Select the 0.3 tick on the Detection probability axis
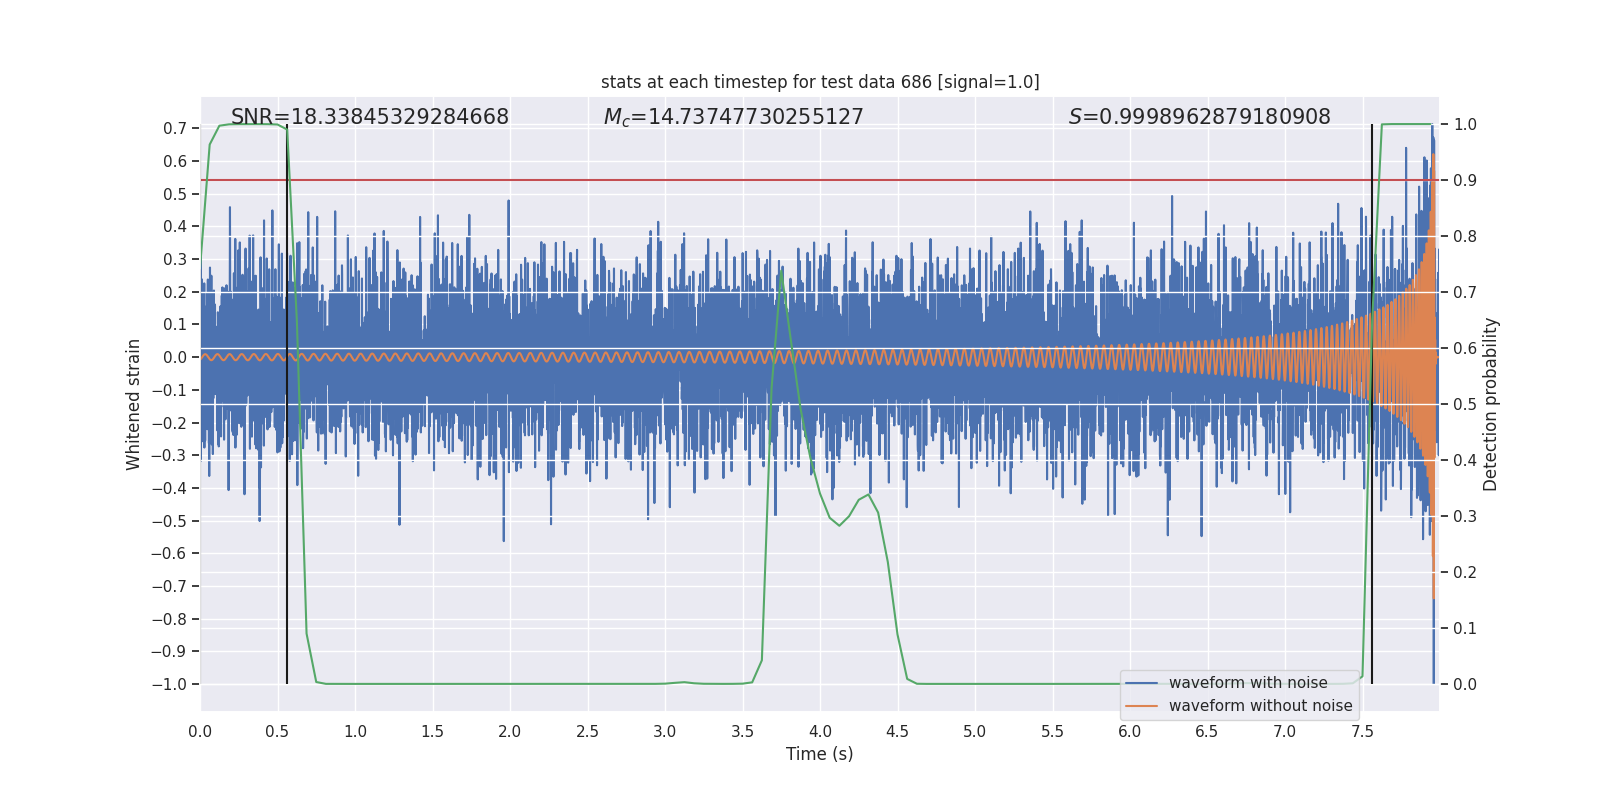Image resolution: width=1600 pixels, height=800 pixels. (1465, 516)
